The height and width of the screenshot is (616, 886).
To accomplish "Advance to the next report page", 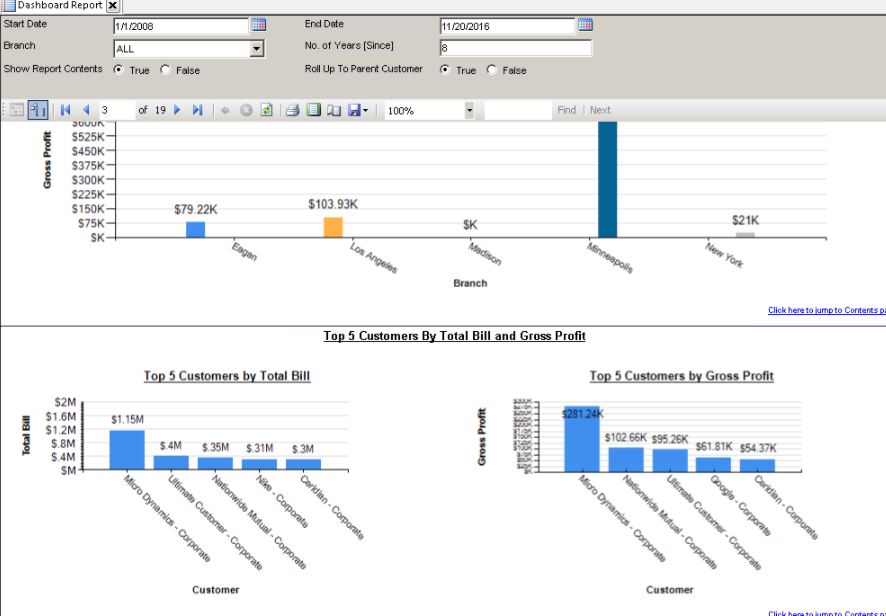I will [177, 110].
